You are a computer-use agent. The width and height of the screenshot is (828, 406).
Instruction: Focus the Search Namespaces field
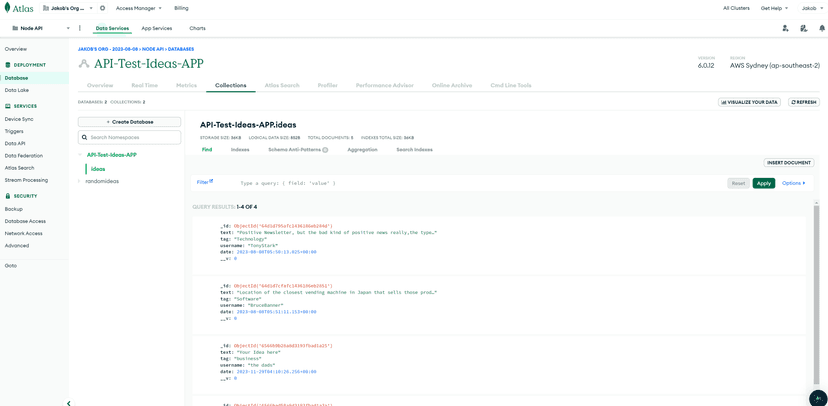(x=129, y=137)
